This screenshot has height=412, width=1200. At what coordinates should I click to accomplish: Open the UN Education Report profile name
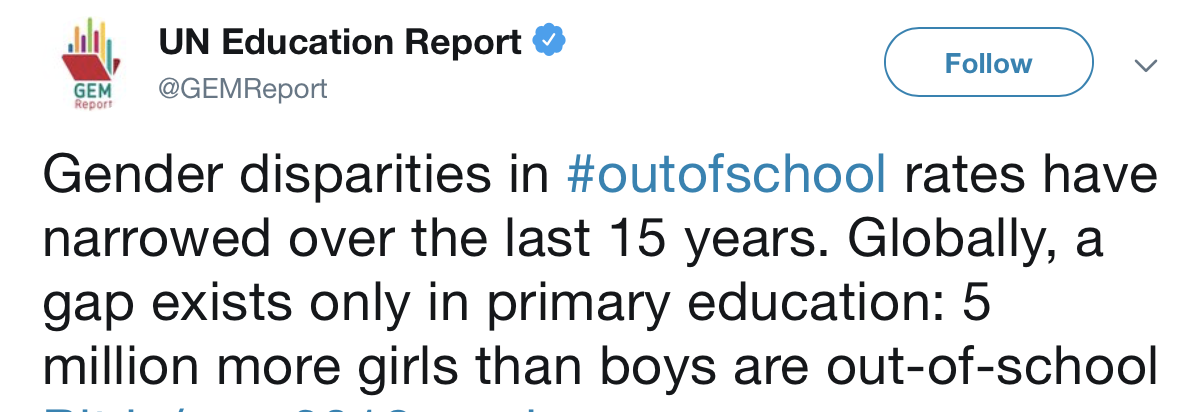[x=340, y=42]
